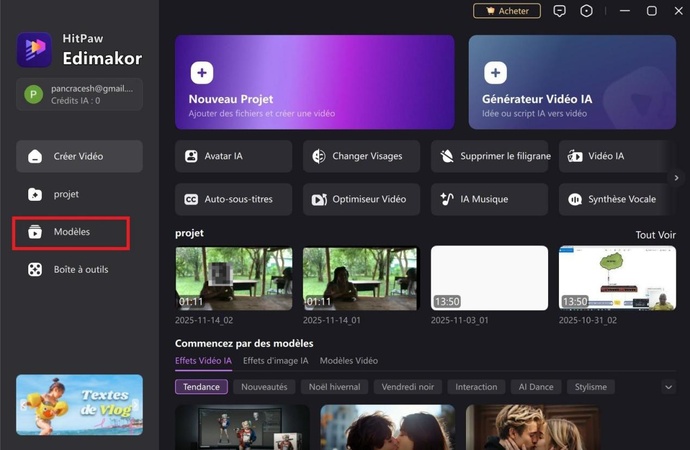Switch to Modèles Vidéo tab
Viewport: 690px width, 450px height.
[x=348, y=360]
